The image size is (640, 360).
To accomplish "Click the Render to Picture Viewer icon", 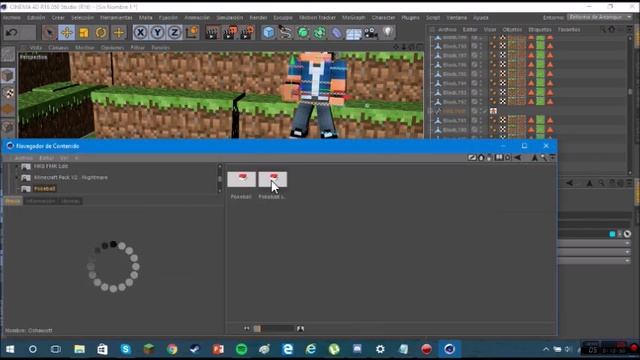I will (230, 33).
